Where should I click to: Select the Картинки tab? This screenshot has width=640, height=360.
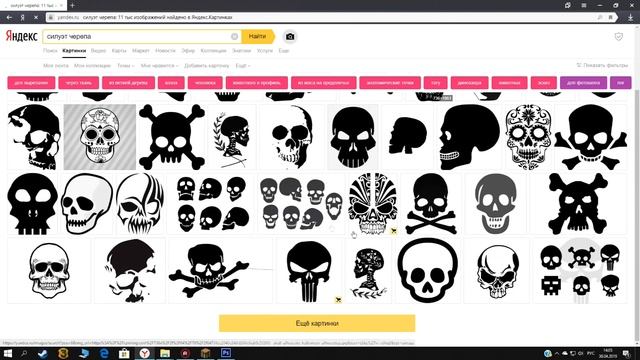[x=74, y=51]
